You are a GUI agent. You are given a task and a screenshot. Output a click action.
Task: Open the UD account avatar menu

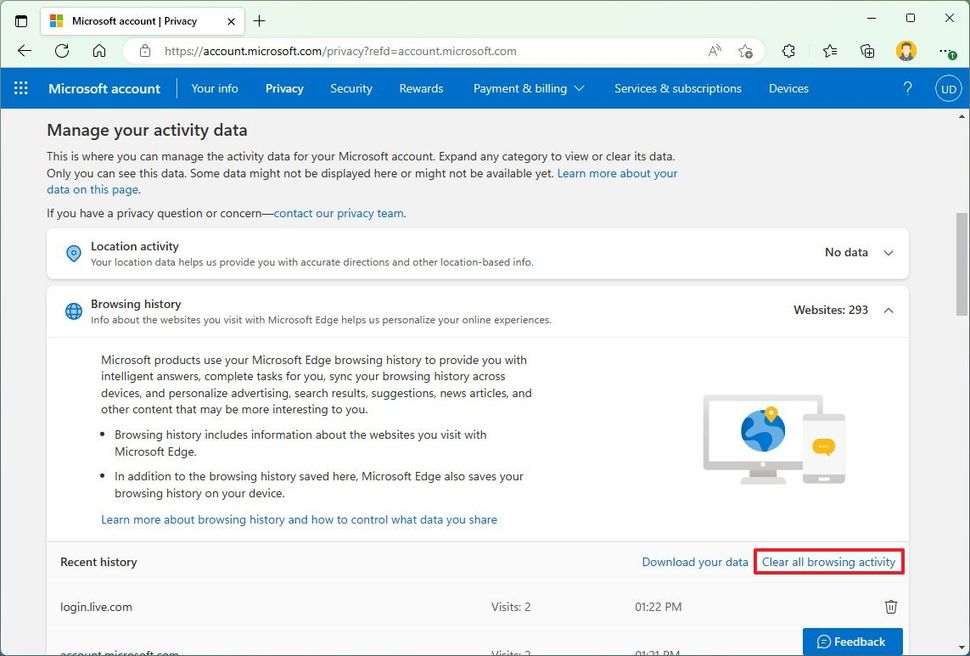coord(947,88)
